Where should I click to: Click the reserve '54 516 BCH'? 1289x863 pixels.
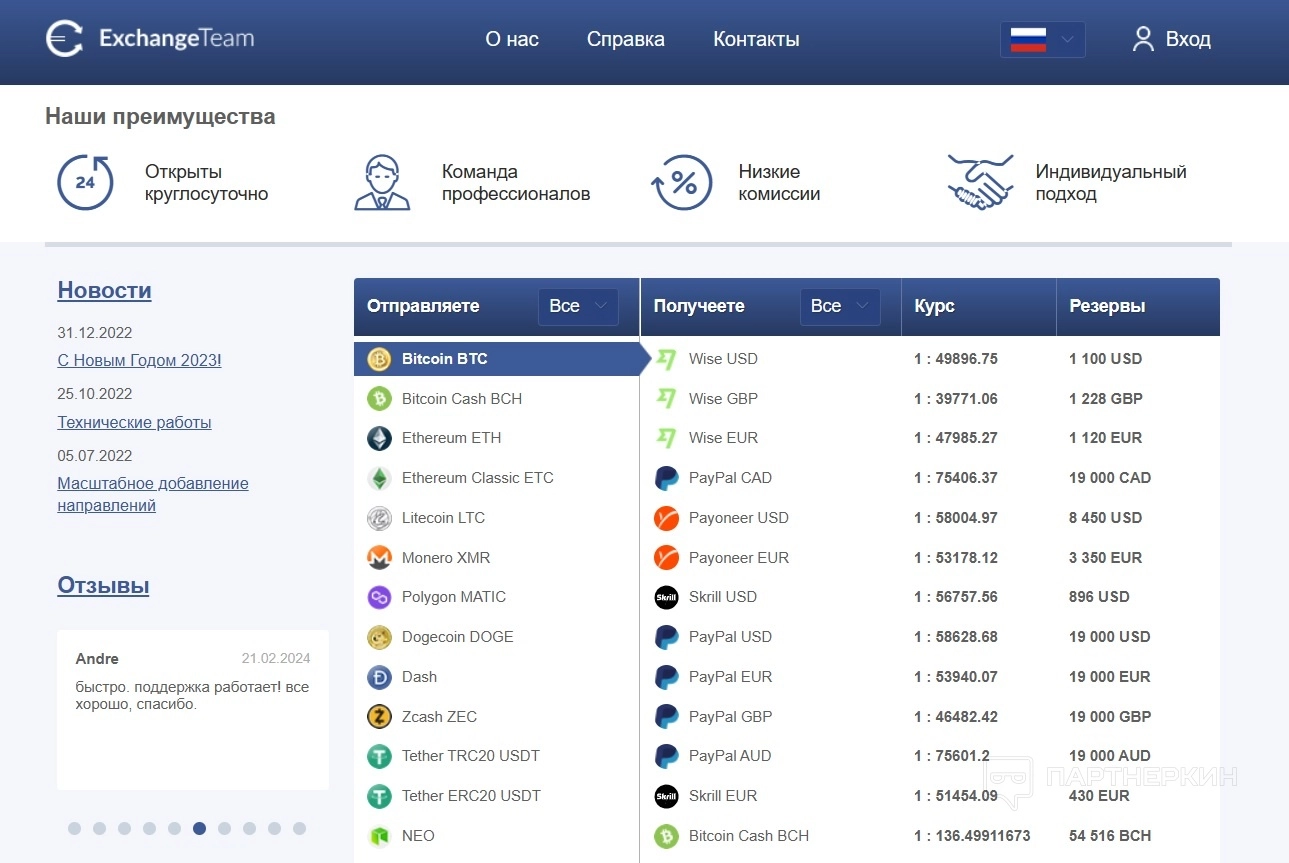(x=1110, y=836)
